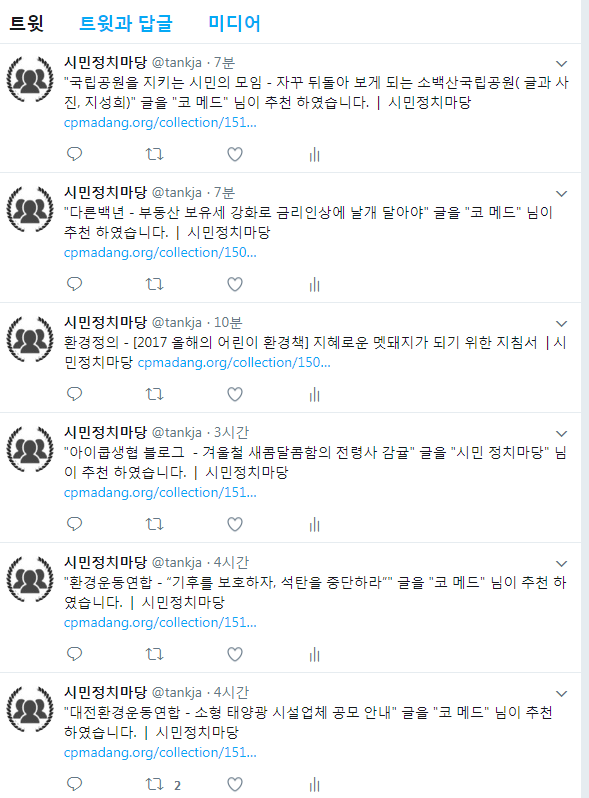Screen dimensions: 589x798
Task: Like the 환경정의 어린이 환경책 tweet
Action: 235,394
